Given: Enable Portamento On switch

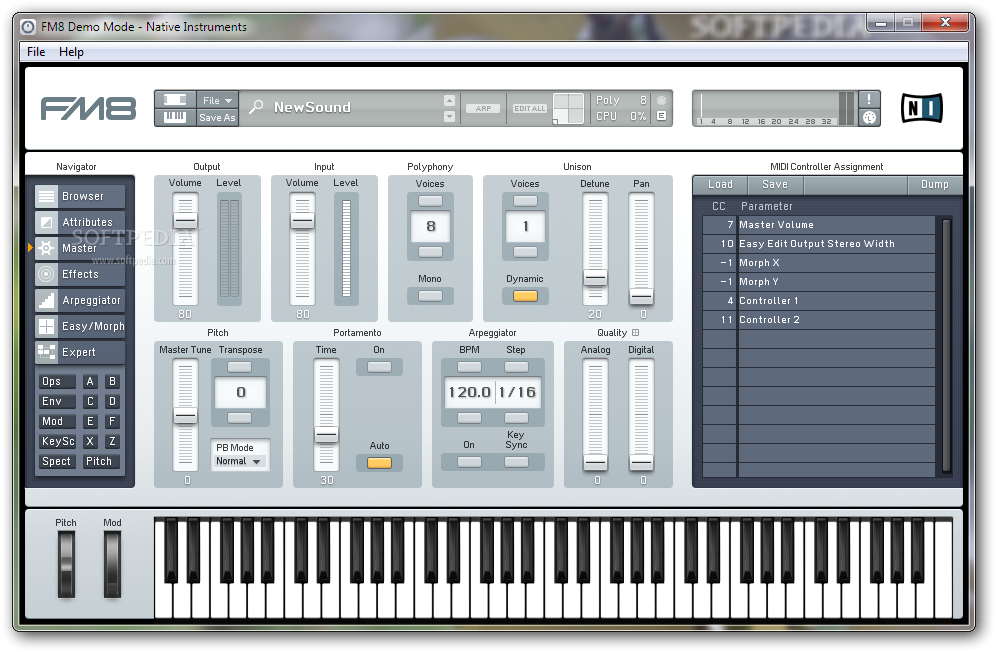Looking at the screenshot, I should click(x=379, y=367).
